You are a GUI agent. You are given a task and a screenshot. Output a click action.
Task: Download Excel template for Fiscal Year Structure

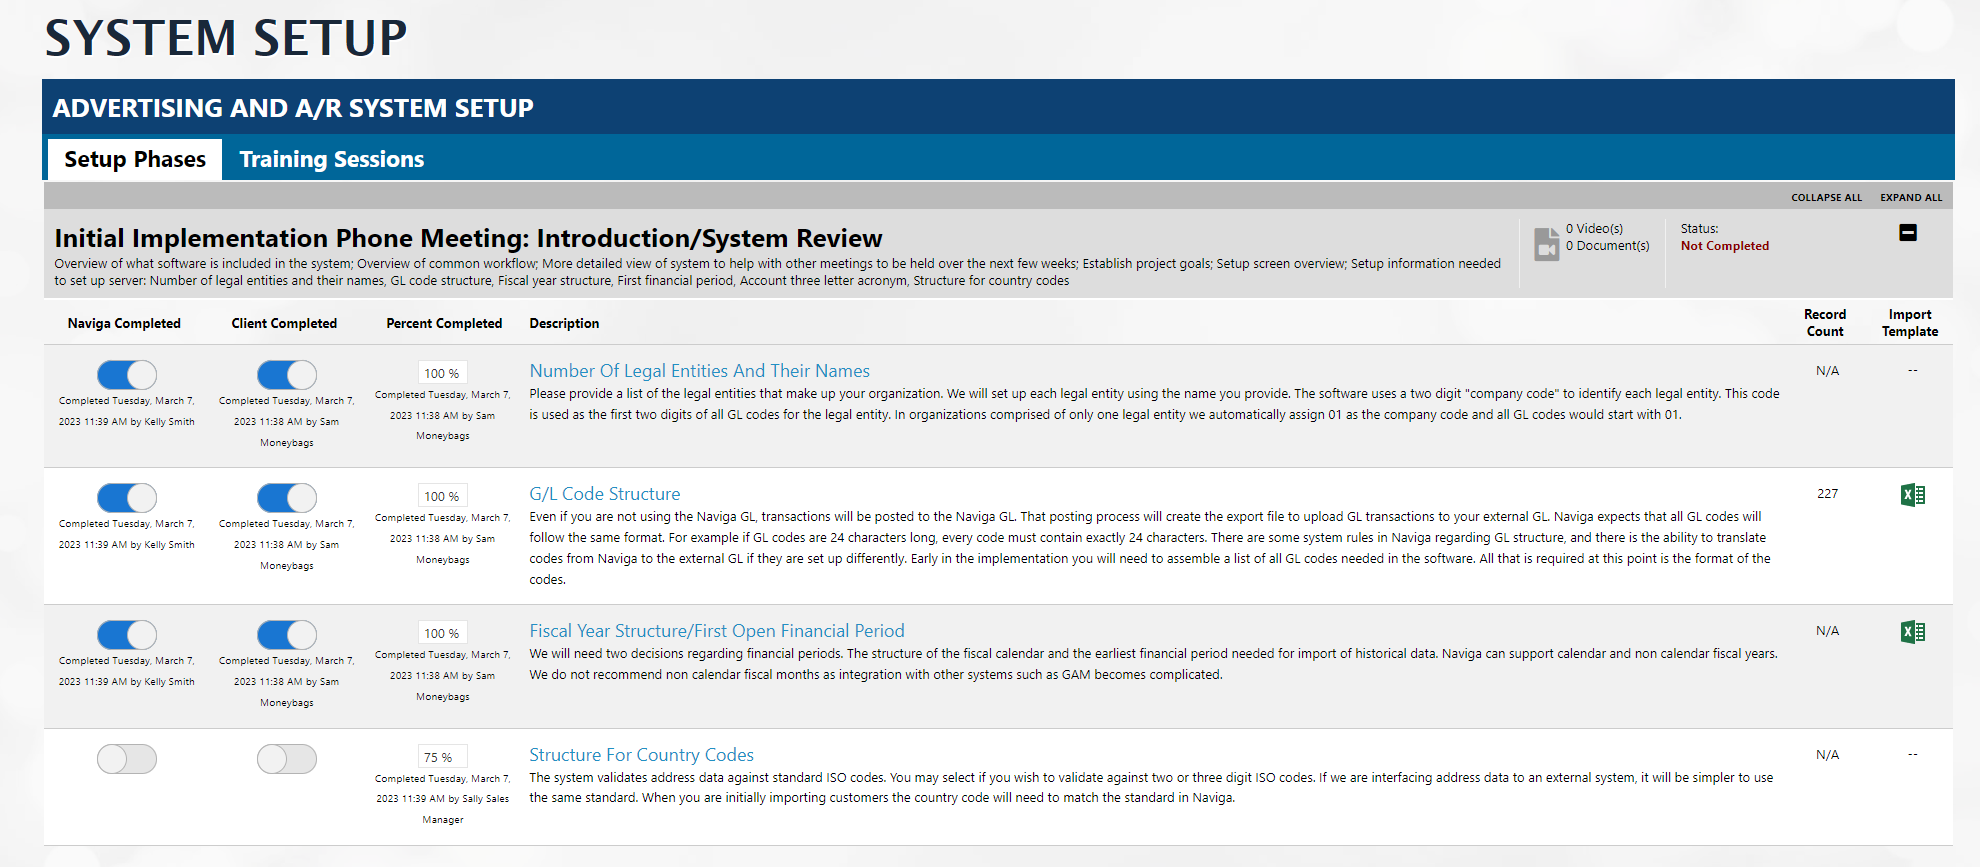(1912, 632)
